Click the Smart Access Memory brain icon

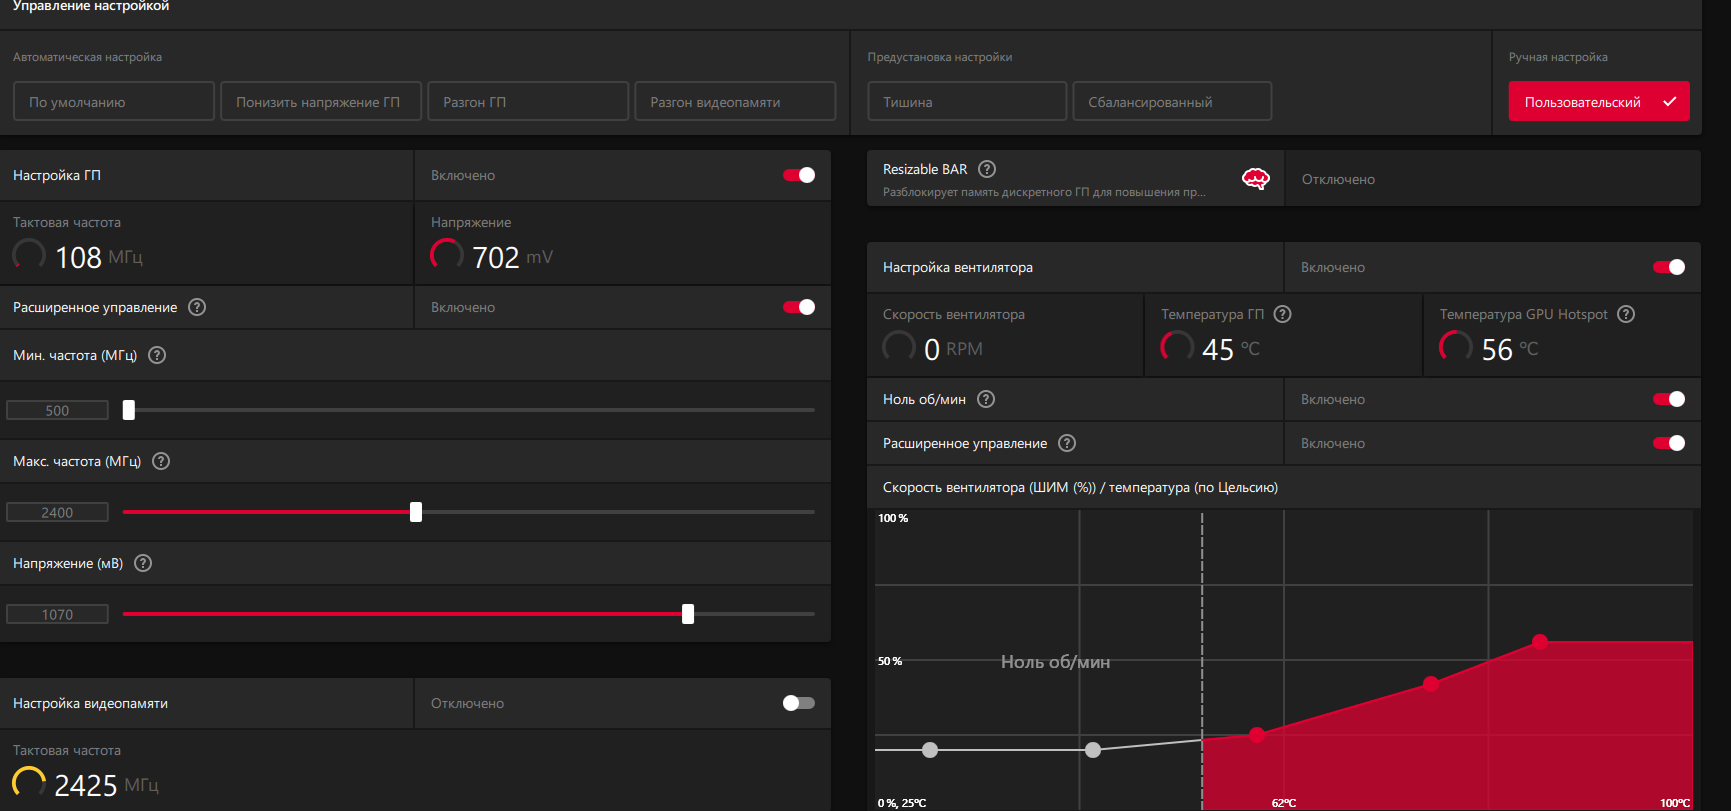[1255, 179]
